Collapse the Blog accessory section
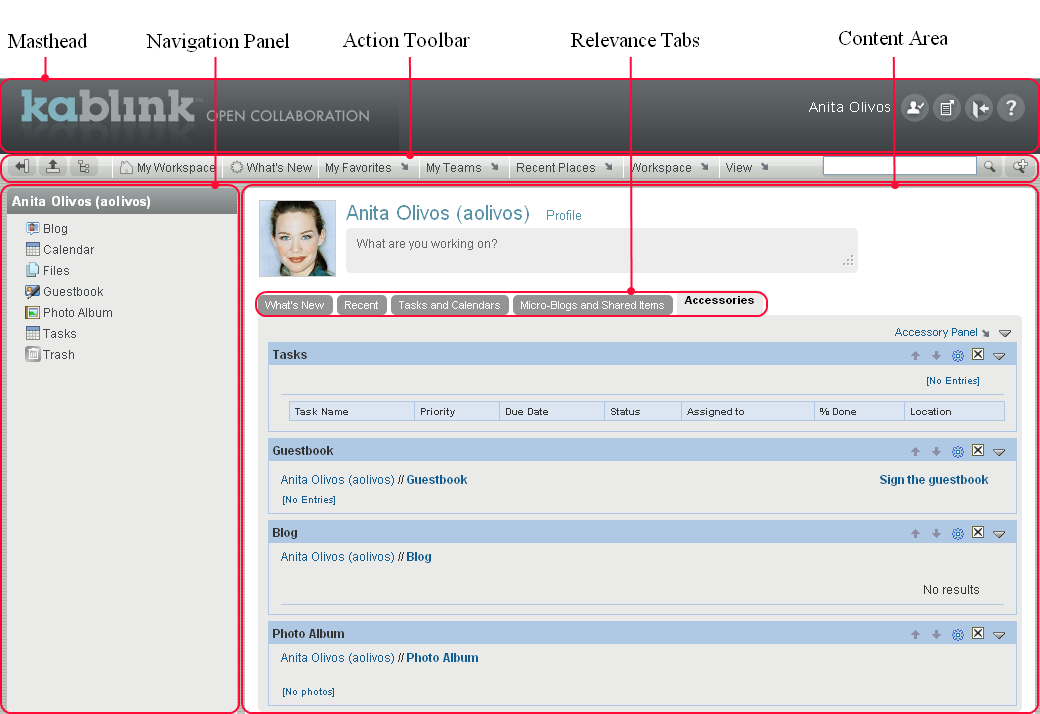 click(x=999, y=534)
